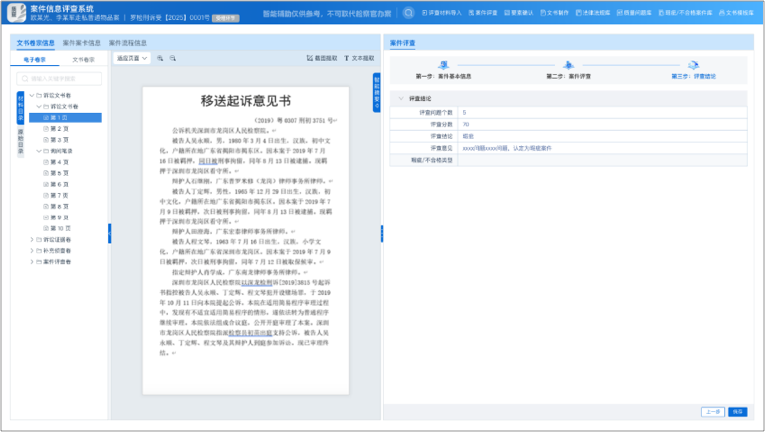Collapse the nested 诉讼文书卷 subfolder
This screenshot has width=765, height=432.
(39, 106)
